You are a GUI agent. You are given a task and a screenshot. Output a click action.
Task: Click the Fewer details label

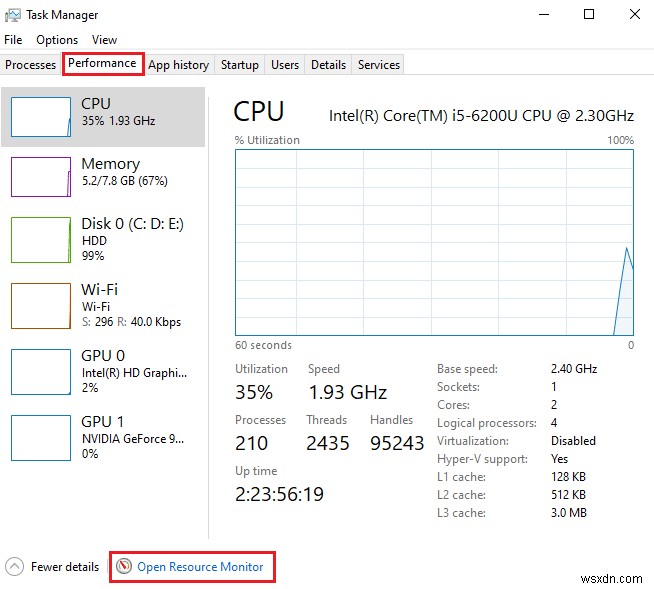point(65,566)
